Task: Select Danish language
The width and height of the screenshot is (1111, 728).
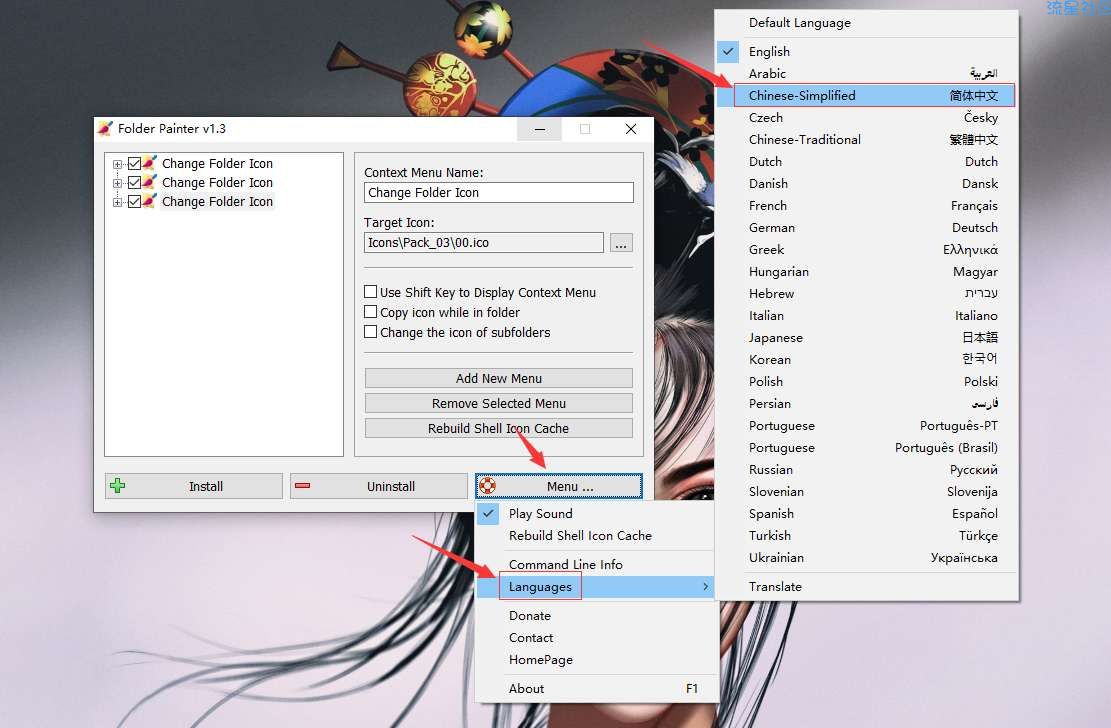Action: (867, 183)
